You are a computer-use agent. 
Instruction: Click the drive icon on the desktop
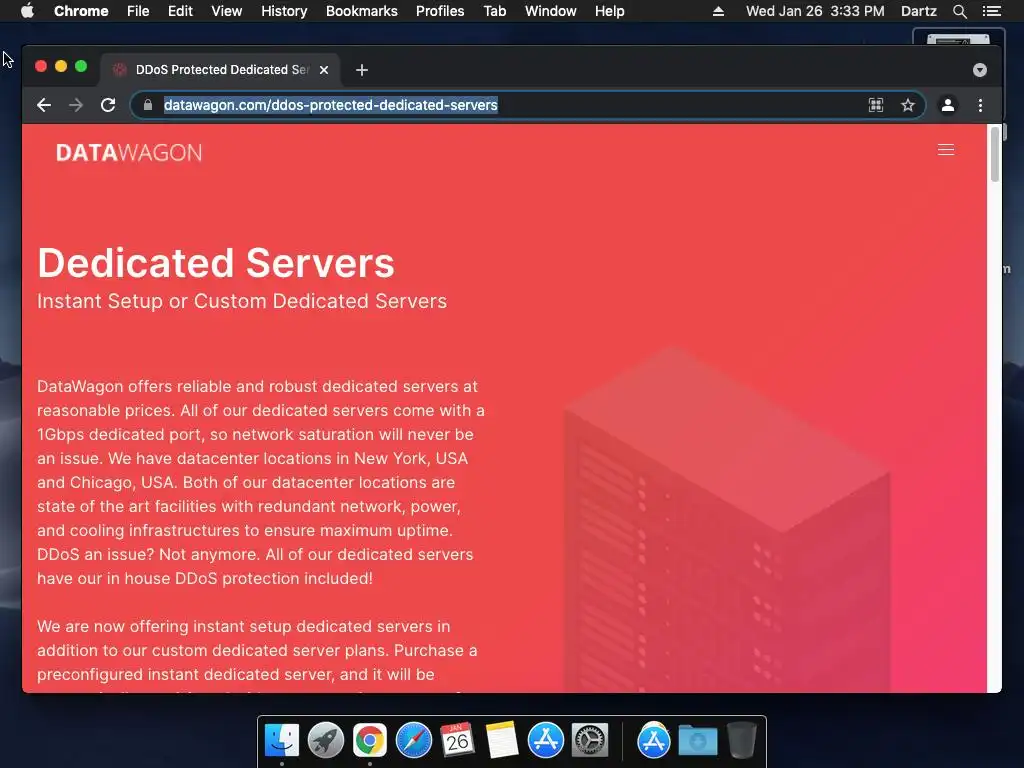[x=958, y=37]
